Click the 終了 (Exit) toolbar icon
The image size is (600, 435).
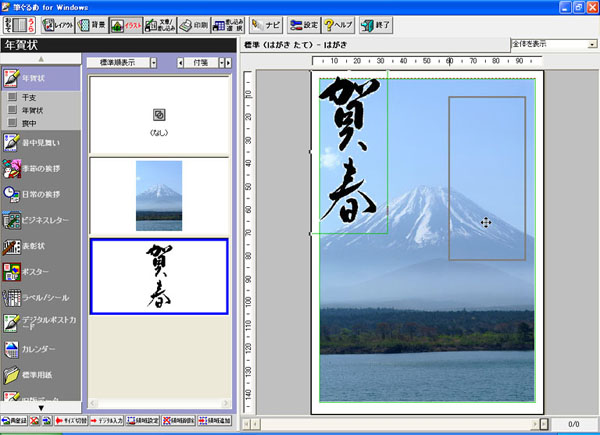point(375,24)
